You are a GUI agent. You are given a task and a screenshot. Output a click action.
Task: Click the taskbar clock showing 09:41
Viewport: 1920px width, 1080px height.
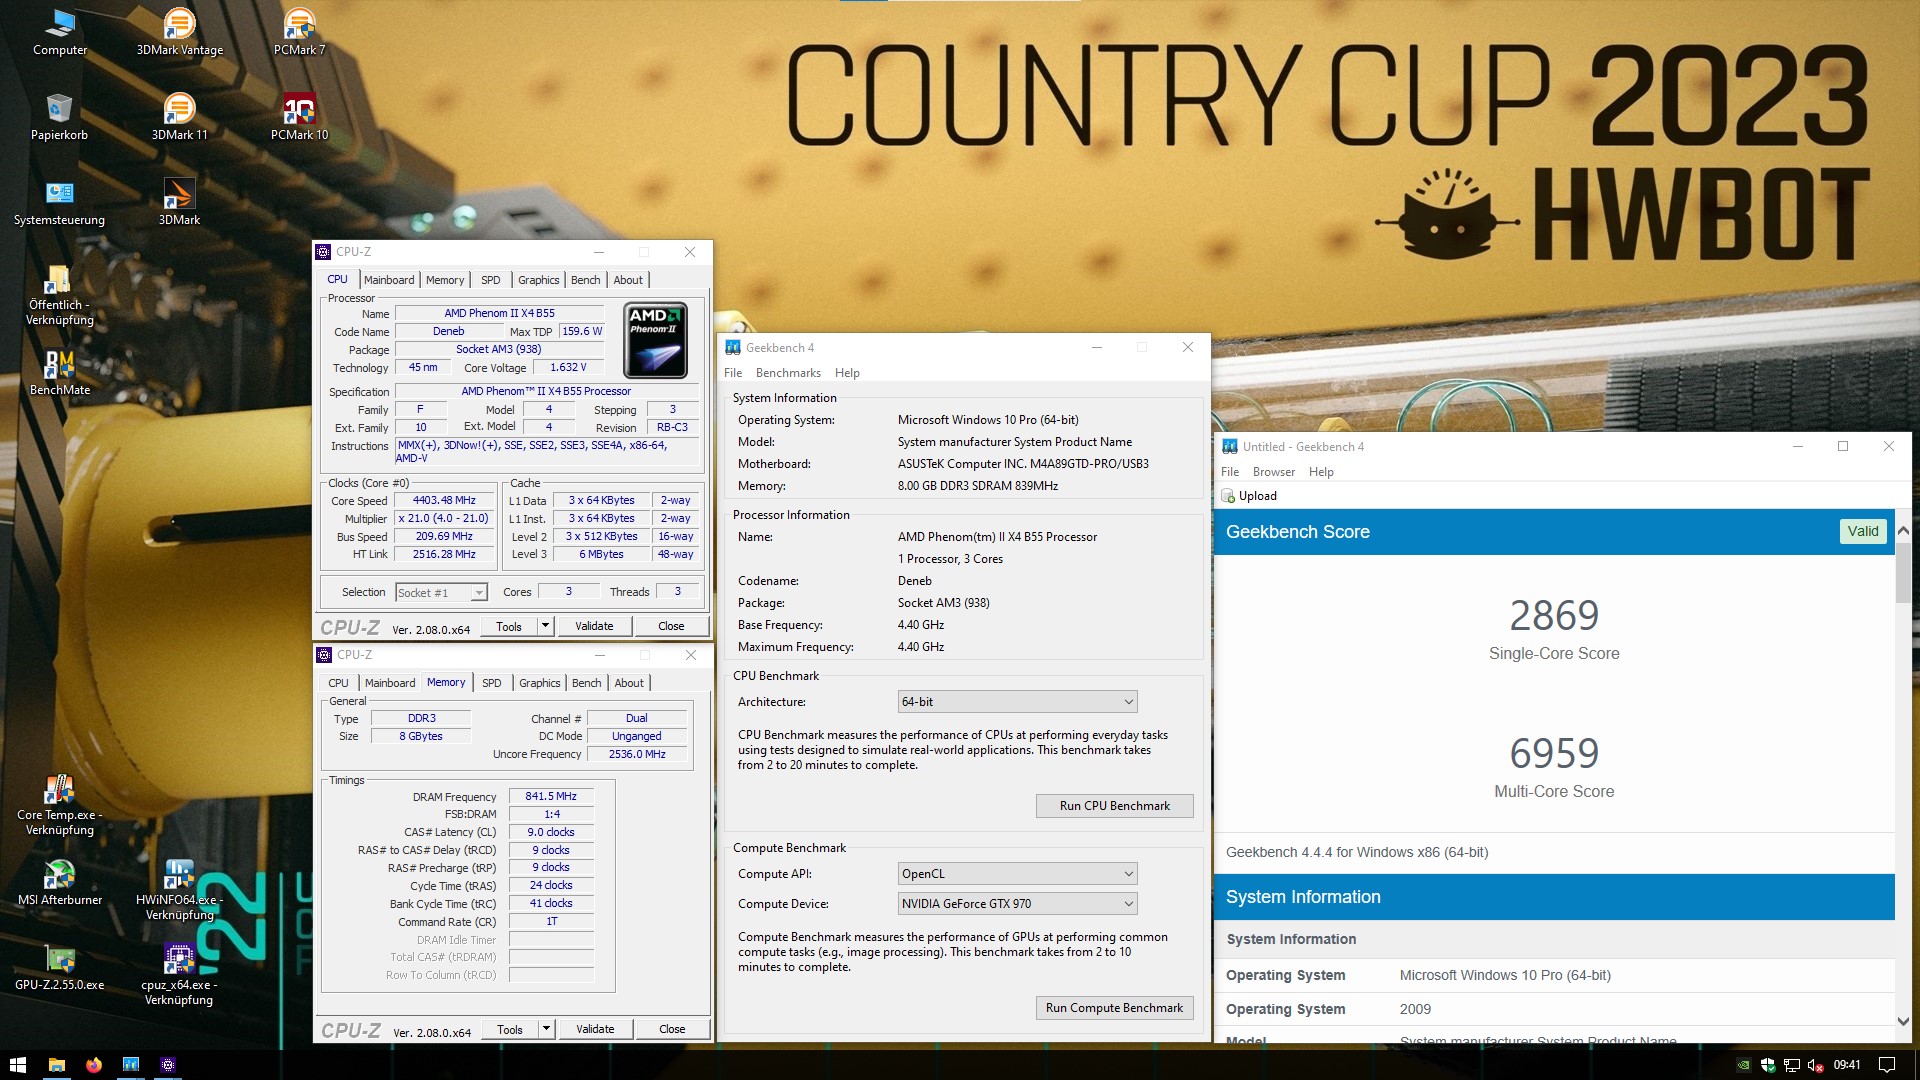1847,1065
